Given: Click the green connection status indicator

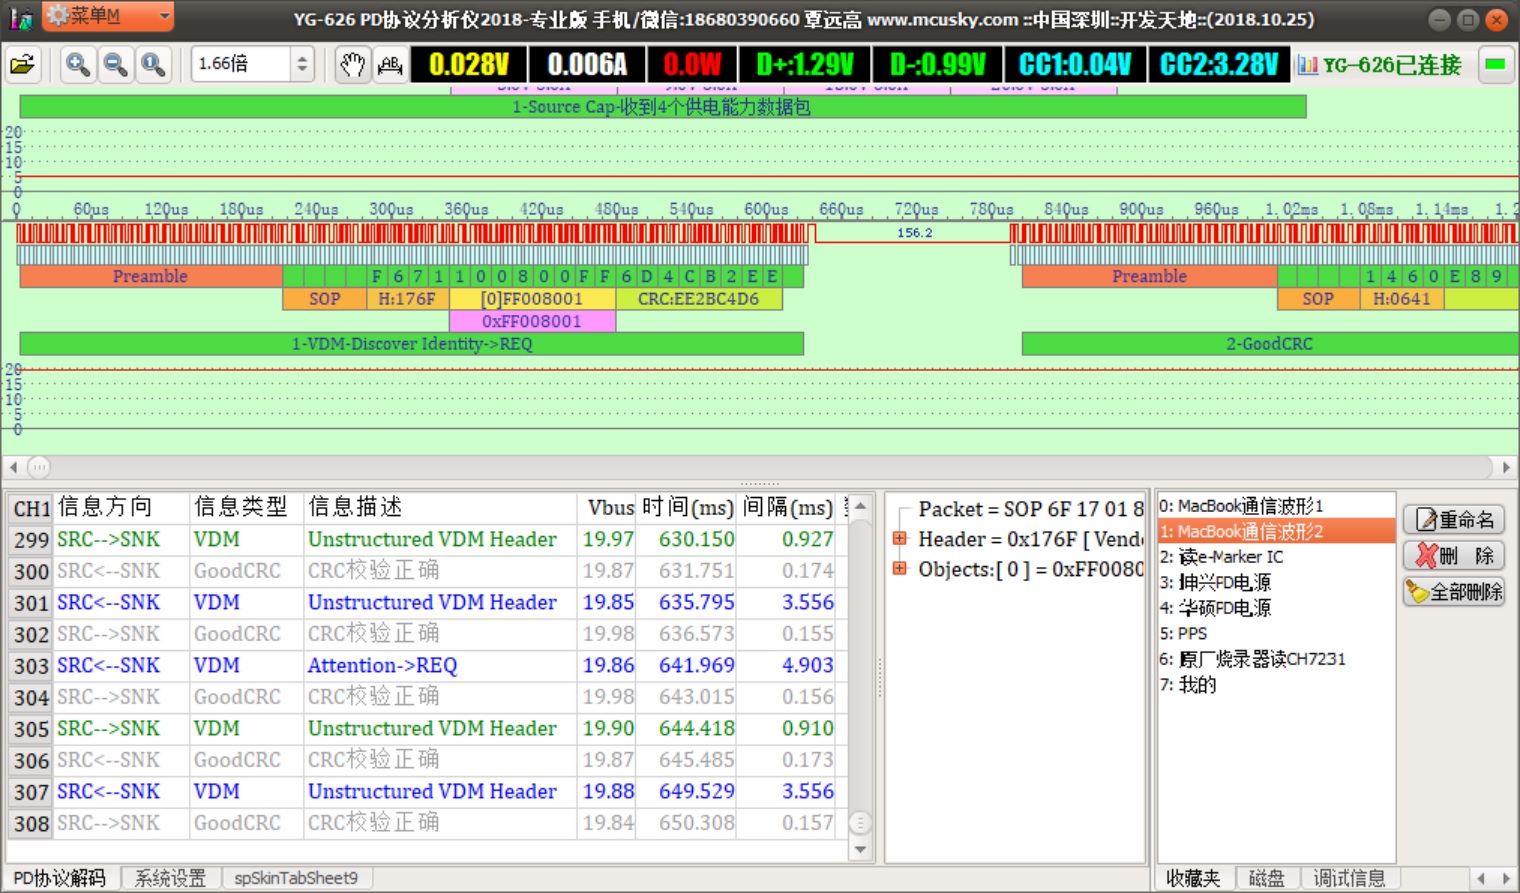Looking at the screenshot, I should pos(1495,65).
